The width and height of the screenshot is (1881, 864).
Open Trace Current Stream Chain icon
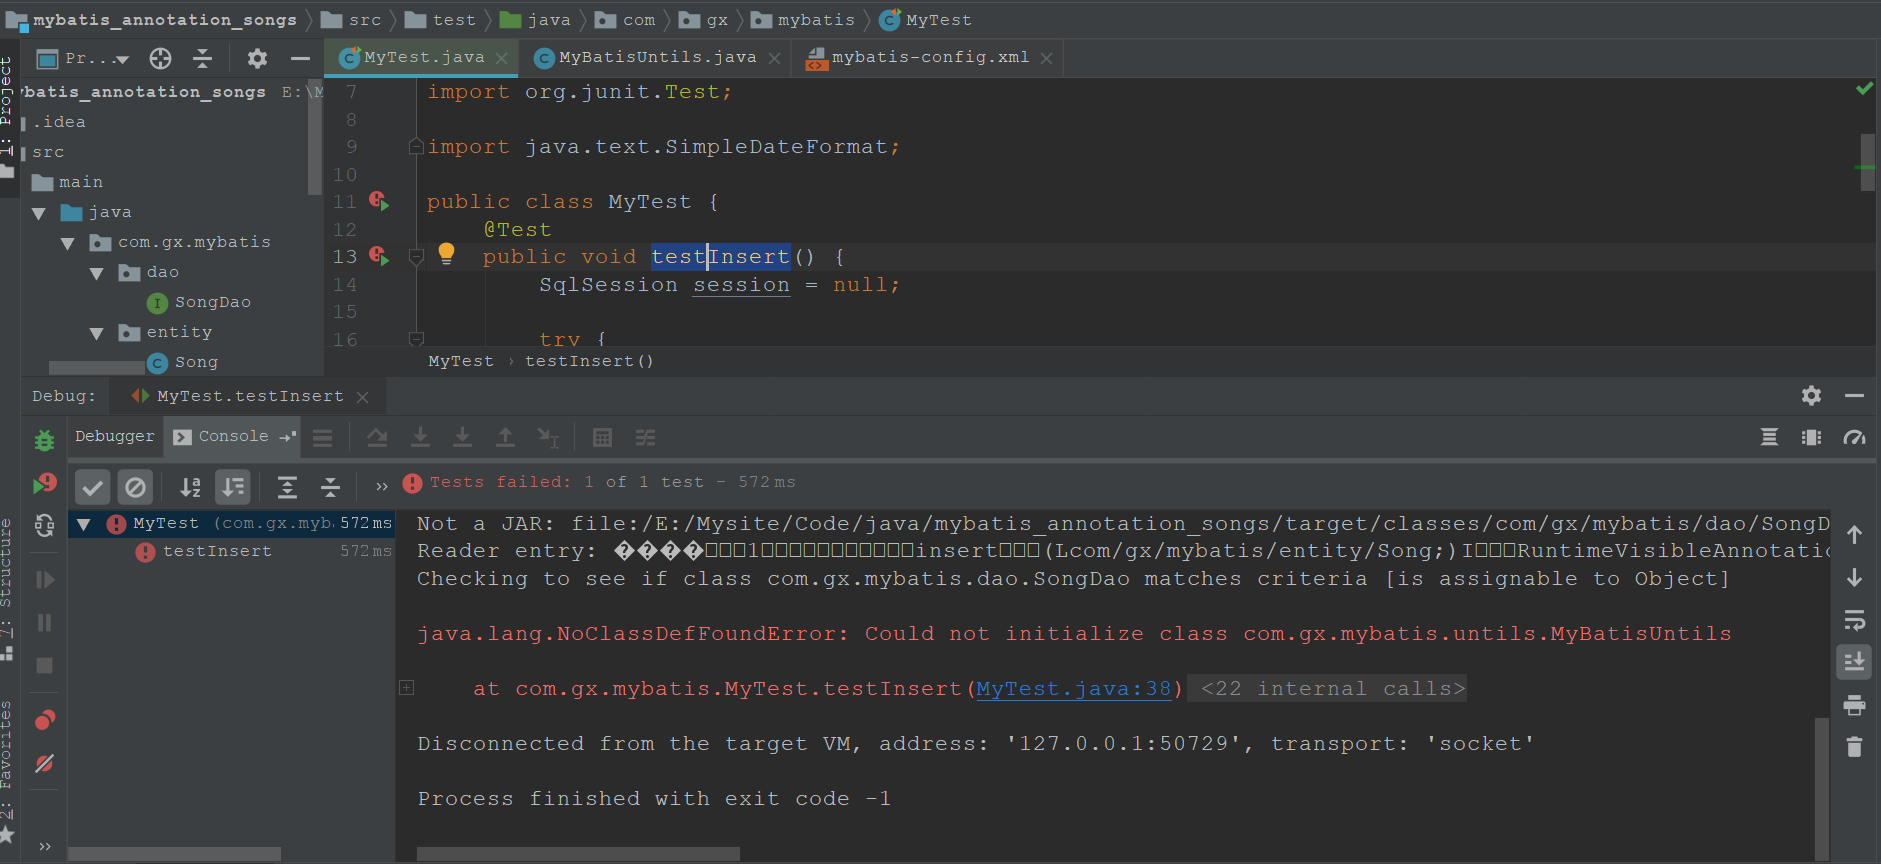click(645, 438)
